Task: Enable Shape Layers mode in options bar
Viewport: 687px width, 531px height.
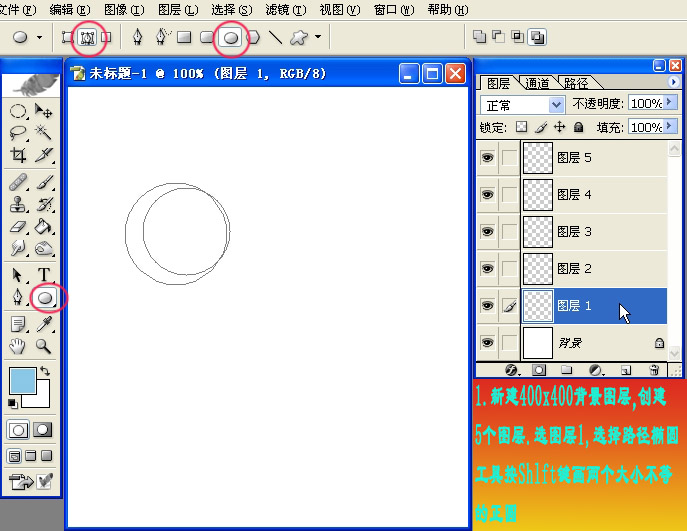Action: [x=67, y=38]
